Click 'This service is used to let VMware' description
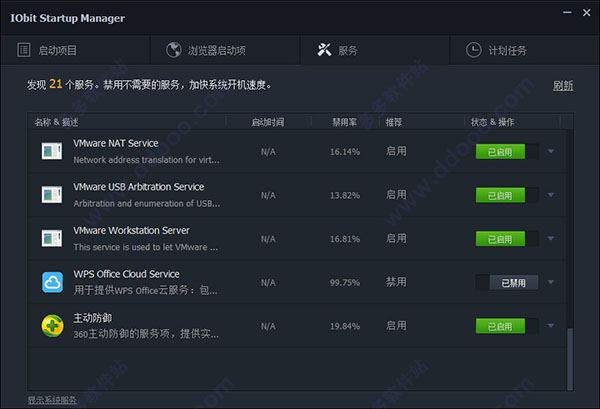The width and height of the screenshot is (600, 409). pyautogui.click(x=146, y=247)
